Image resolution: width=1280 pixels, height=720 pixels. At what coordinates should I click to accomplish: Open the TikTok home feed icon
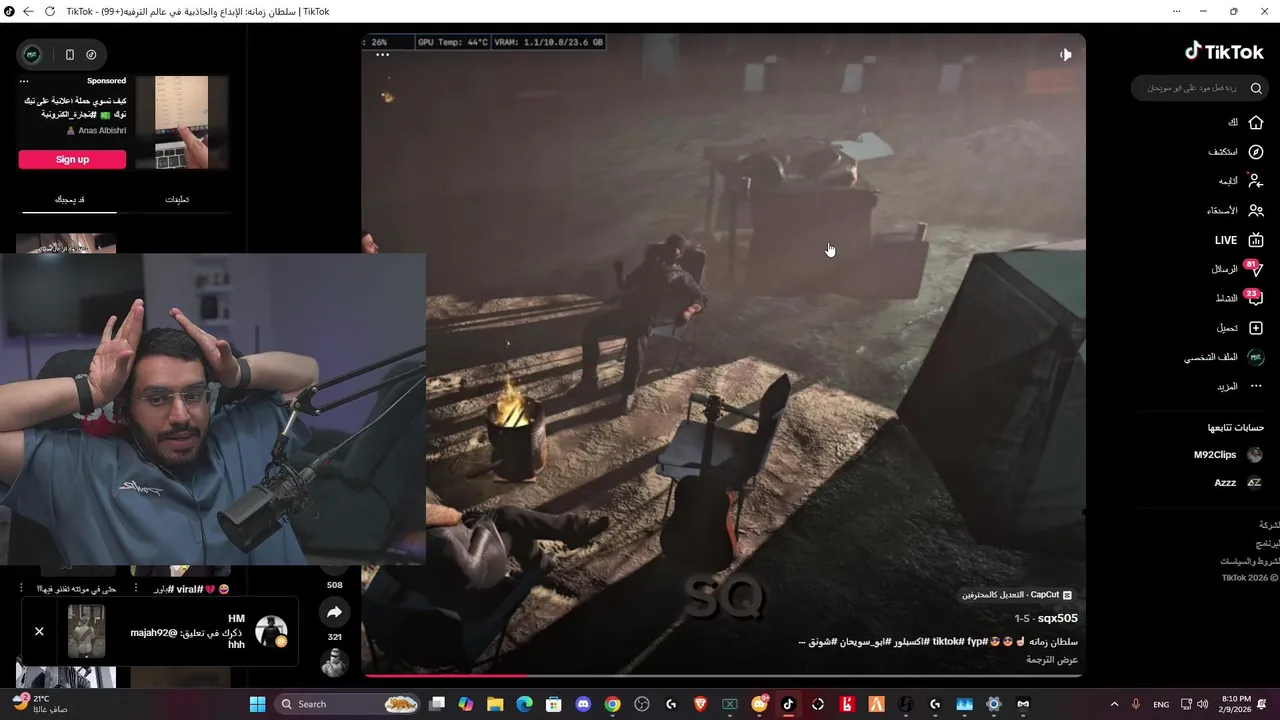pyautogui.click(x=1256, y=122)
